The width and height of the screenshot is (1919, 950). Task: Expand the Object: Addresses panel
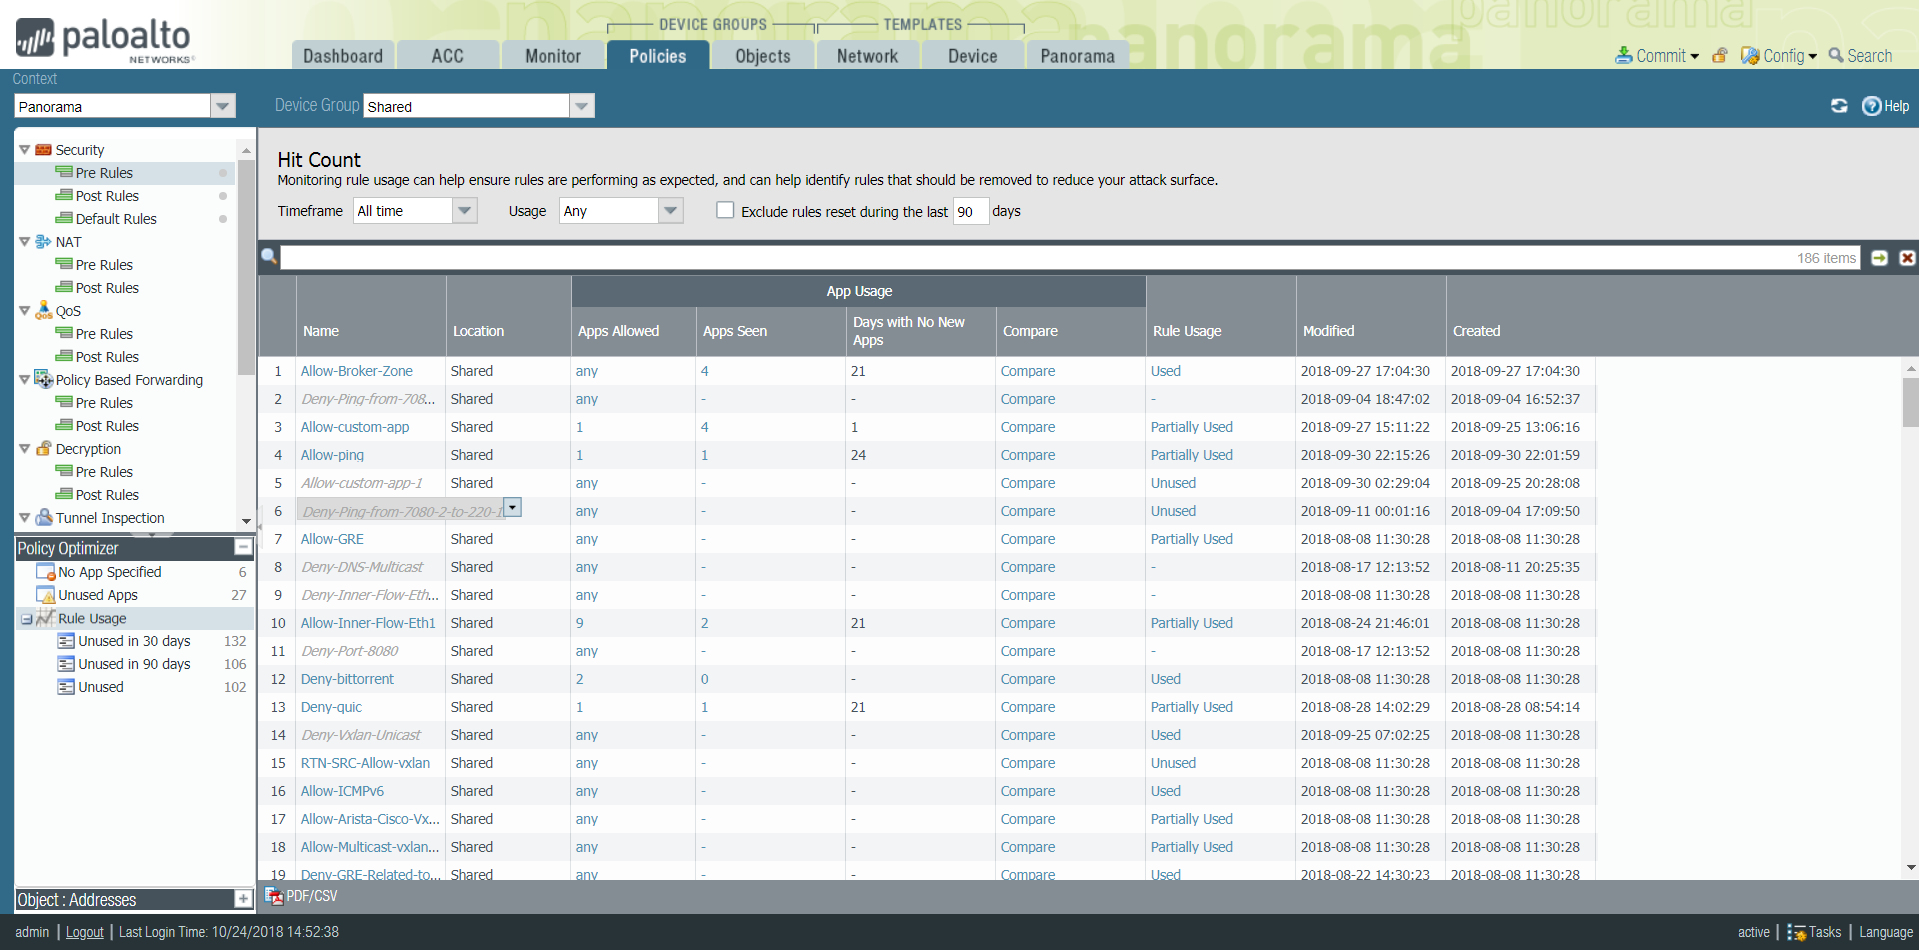[x=242, y=899]
